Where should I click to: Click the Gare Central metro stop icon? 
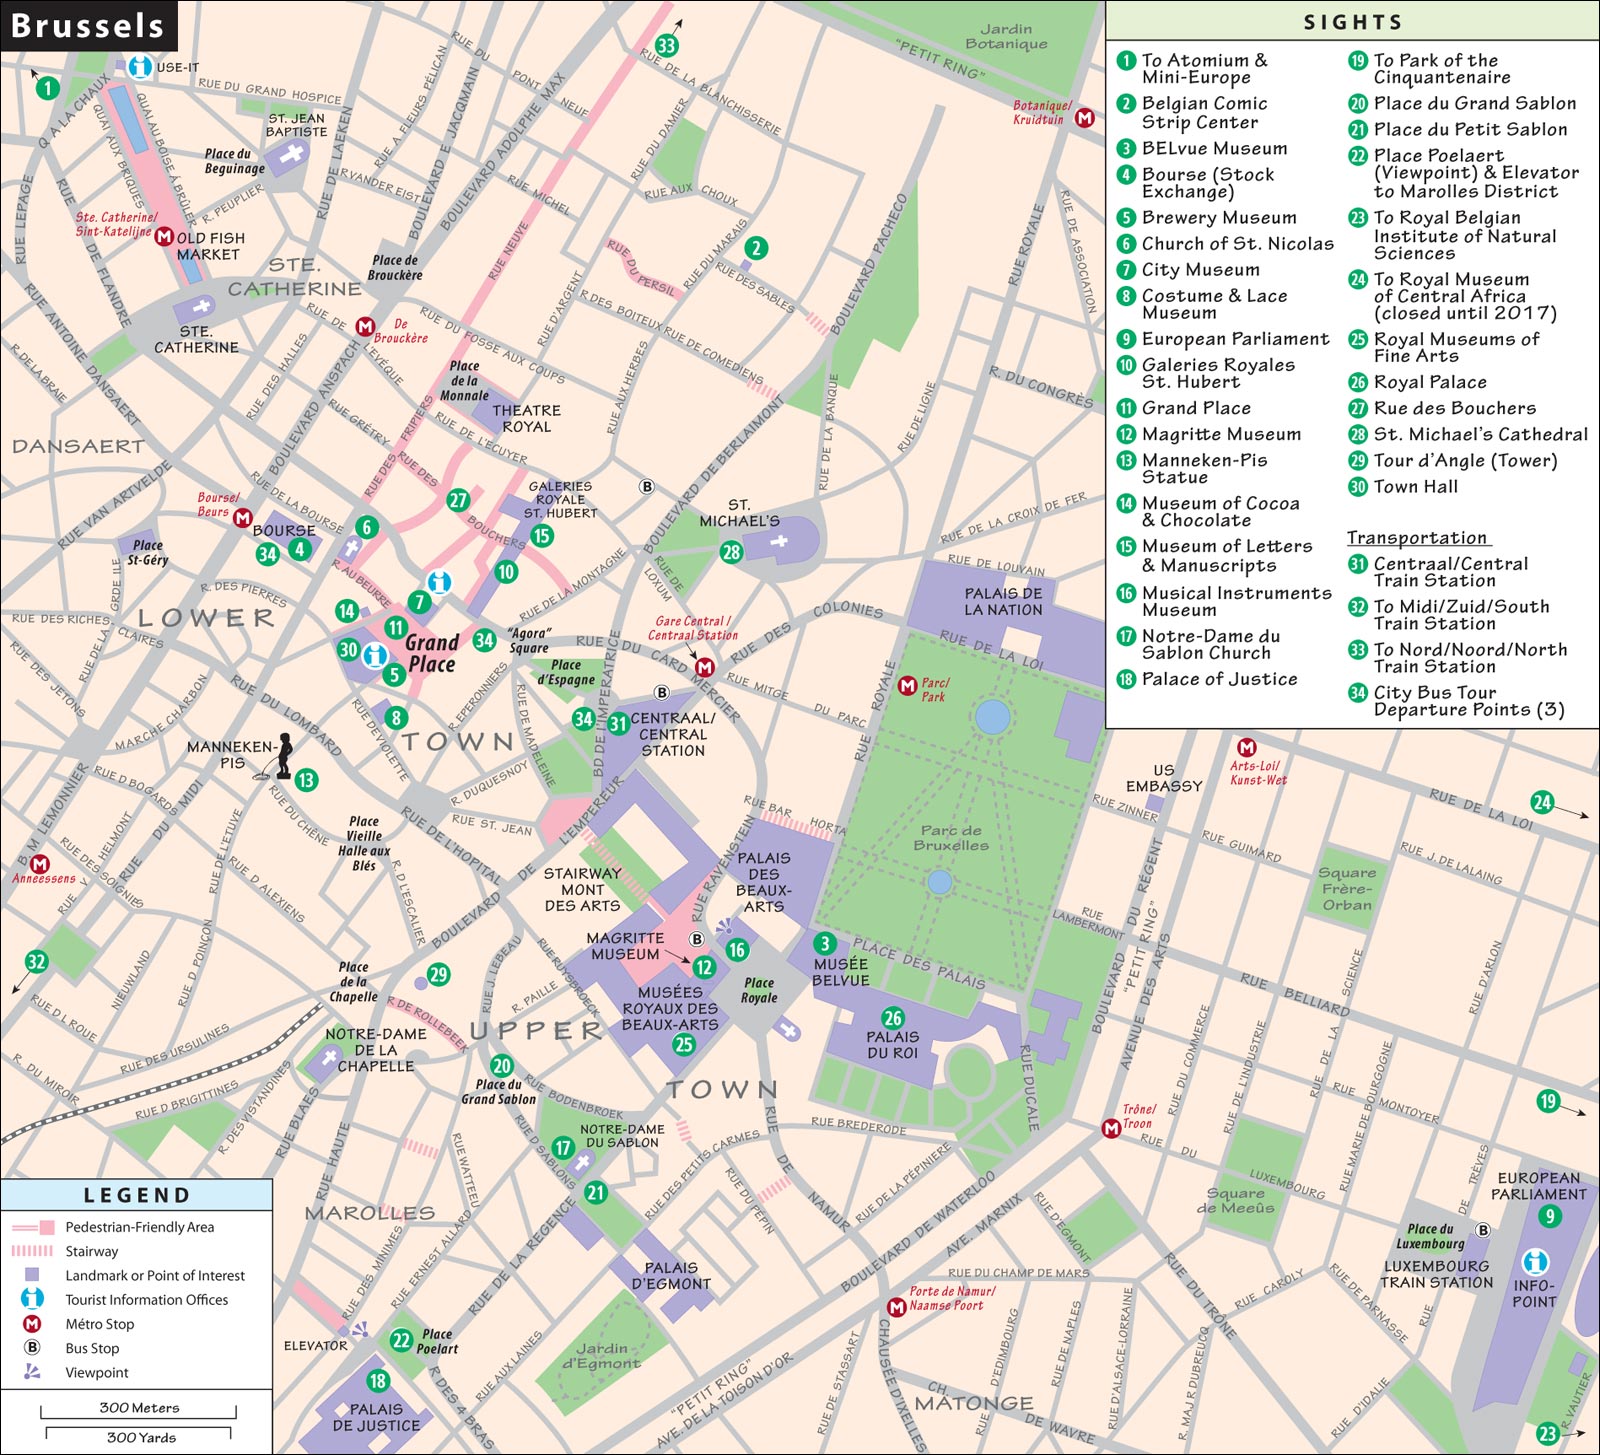click(x=705, y=667)
